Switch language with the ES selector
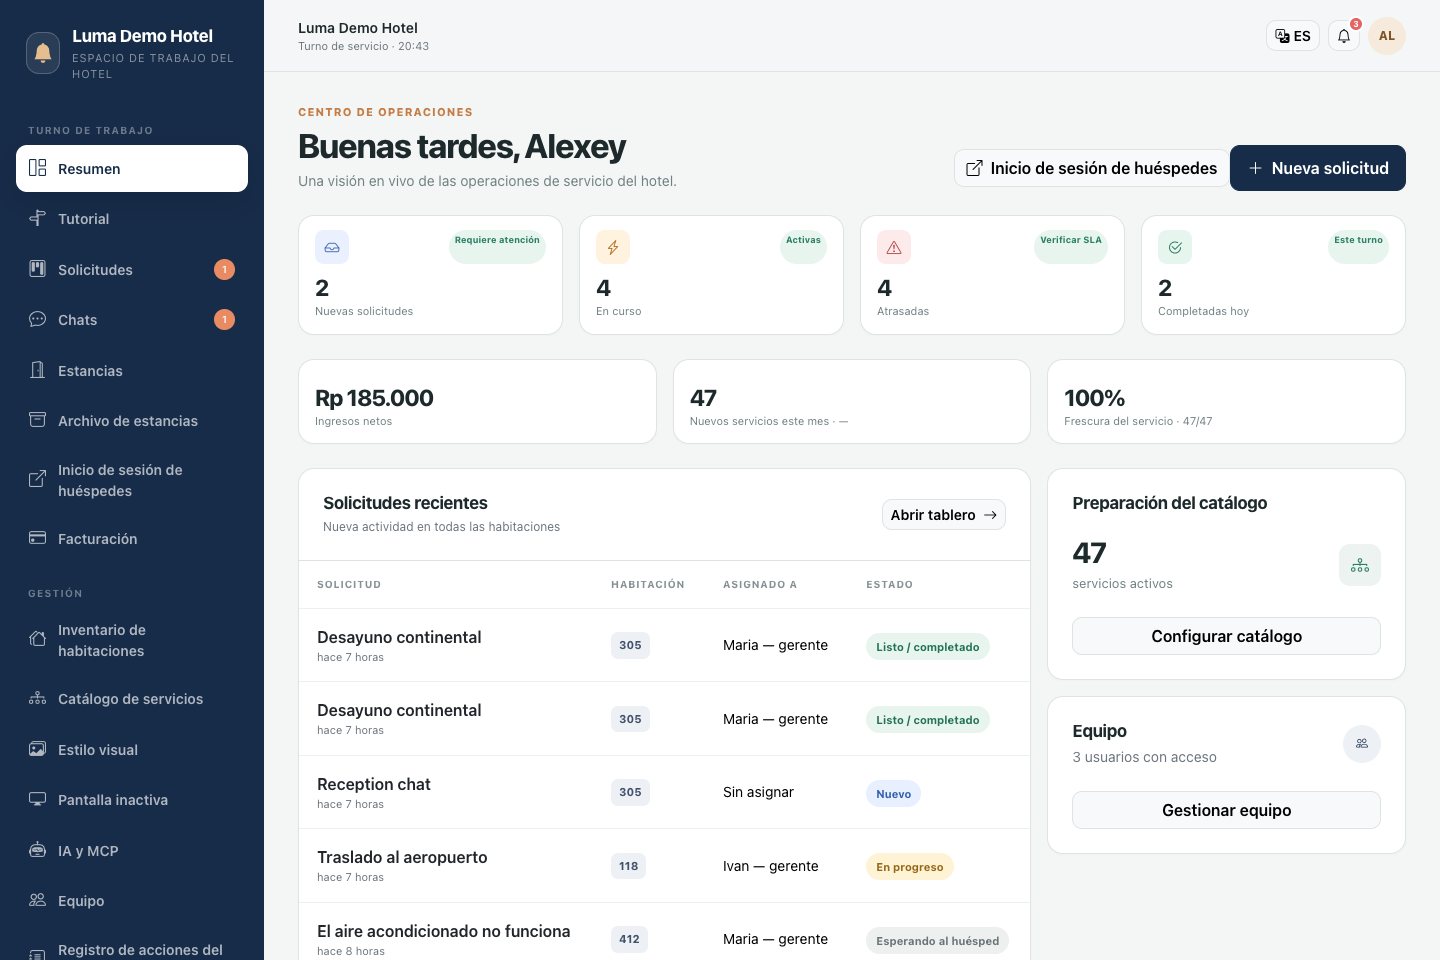This screenshot has height=960, width=1440. tap(1293, 36)
